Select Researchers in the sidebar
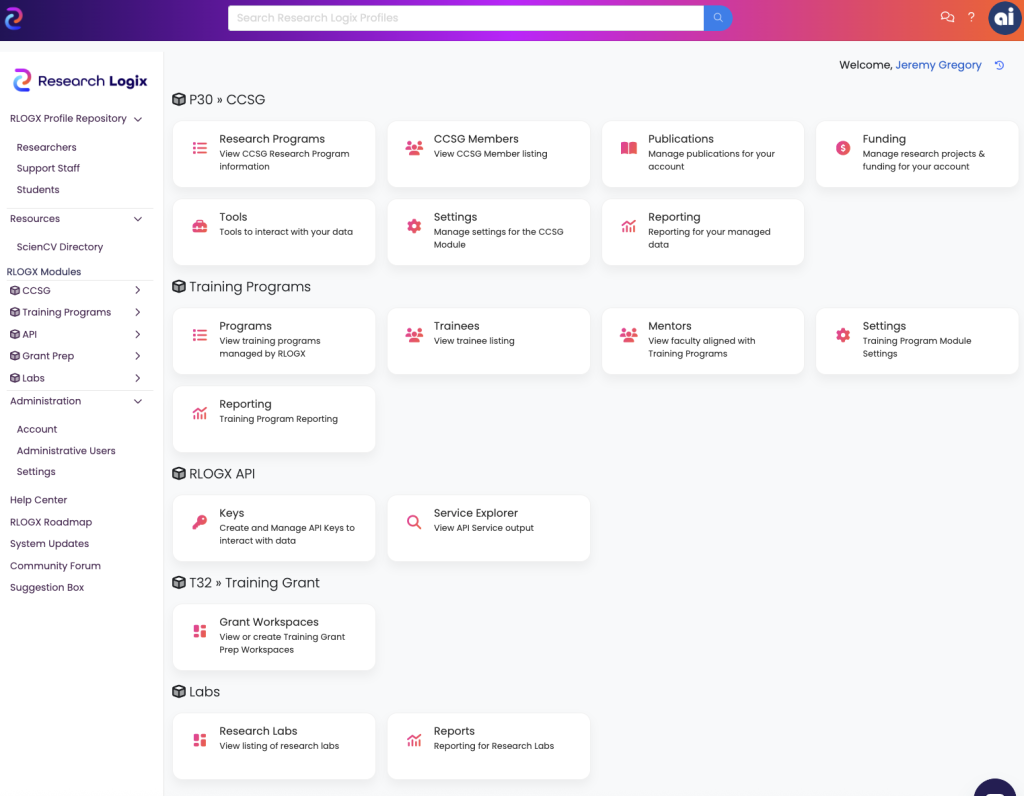This screenshot has width=1024, height=796. click(47, 147)
